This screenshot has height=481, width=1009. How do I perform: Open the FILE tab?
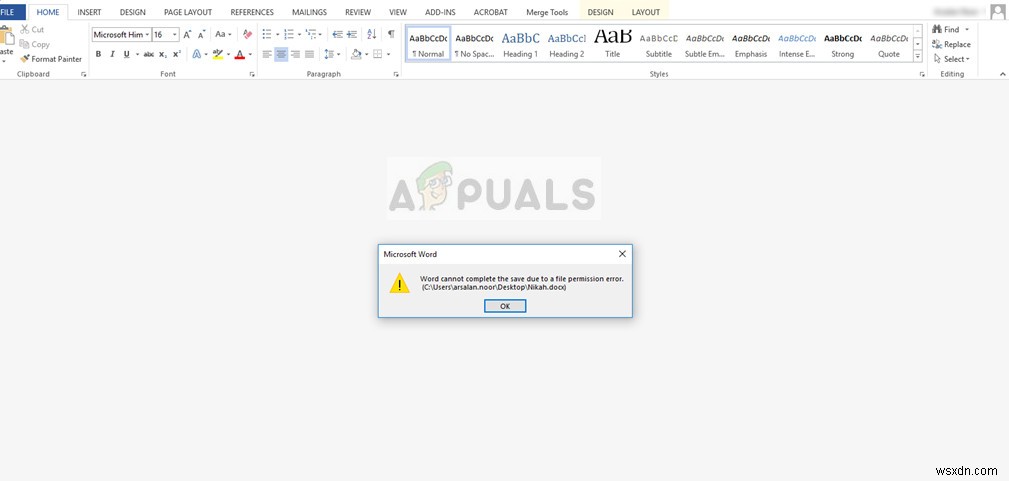[x=10, y=12]
